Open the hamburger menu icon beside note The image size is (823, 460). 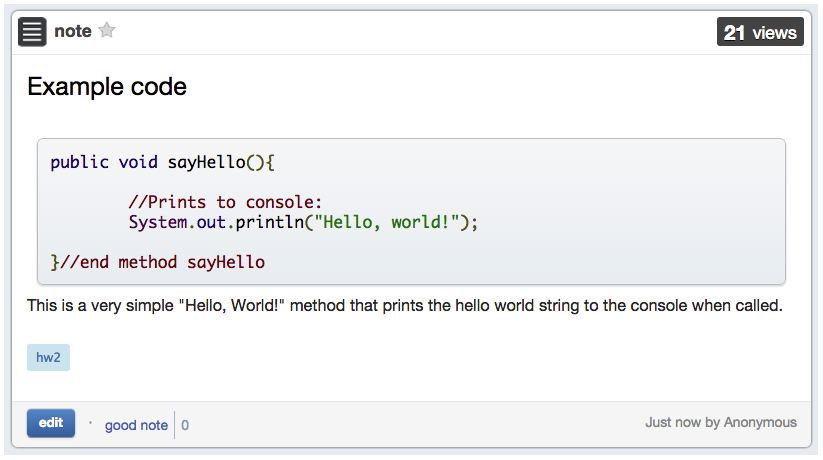click(x=32, y=32)
